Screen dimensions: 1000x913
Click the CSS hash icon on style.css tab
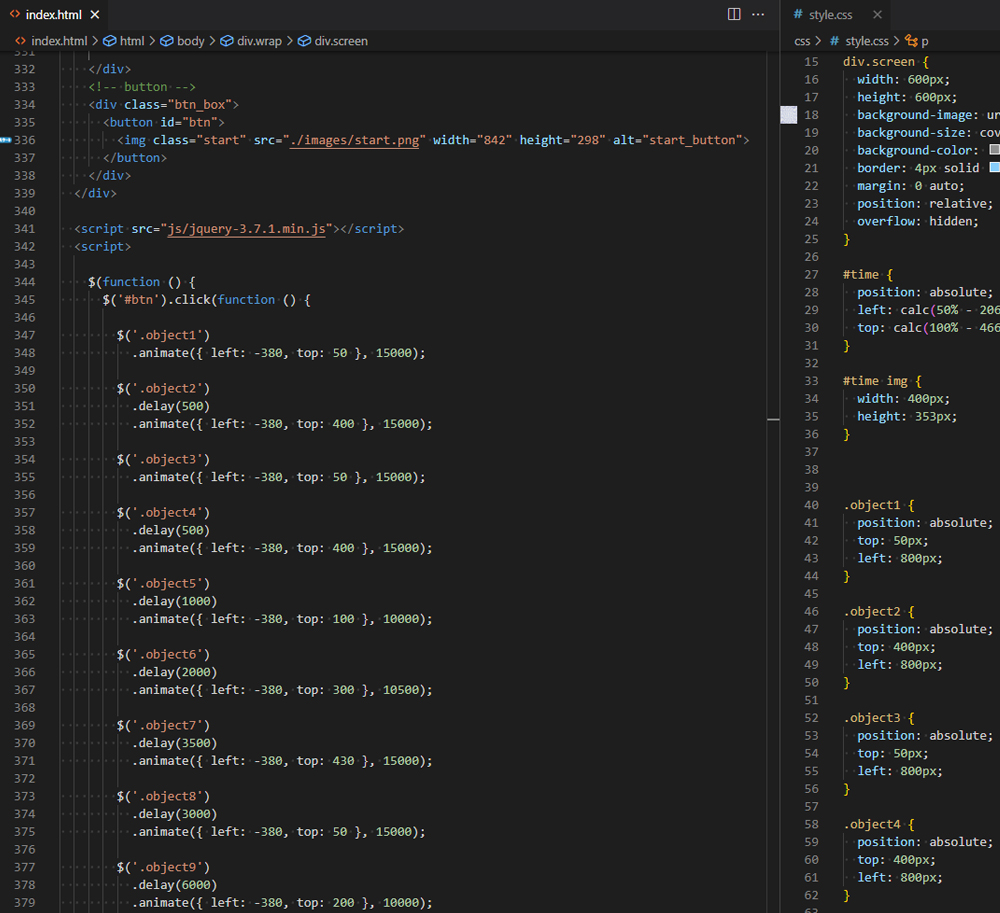click(797, 14)
